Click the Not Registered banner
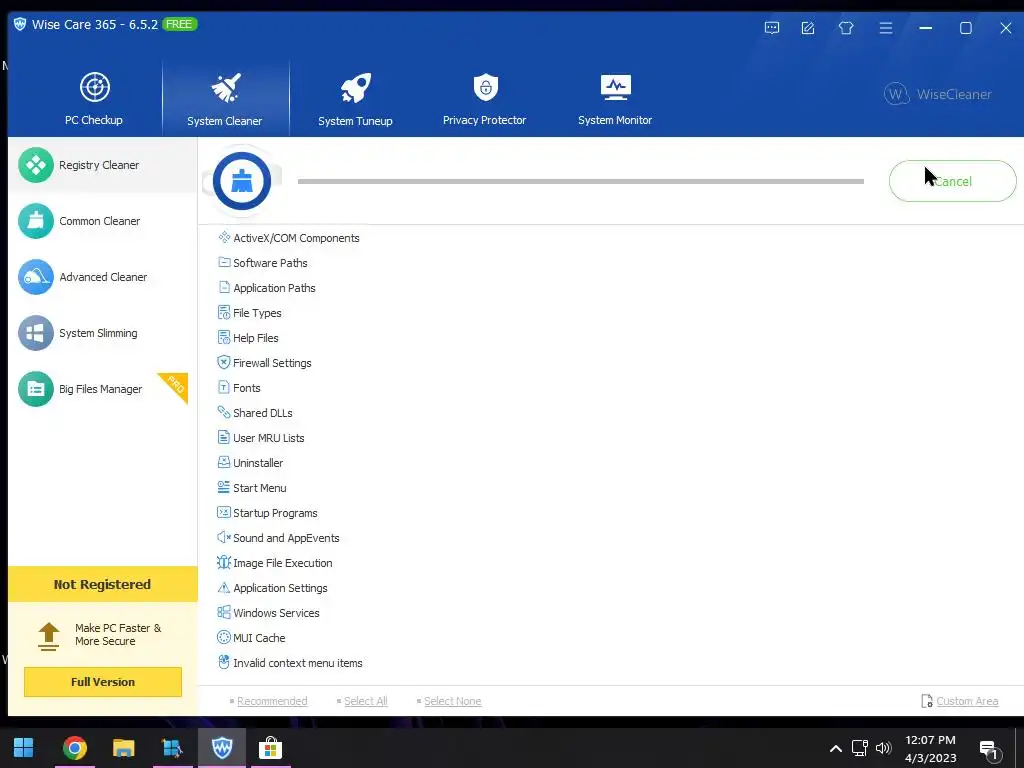Image resolution: width=1024 pixels, height=768 pixels. tap(103, 584)
